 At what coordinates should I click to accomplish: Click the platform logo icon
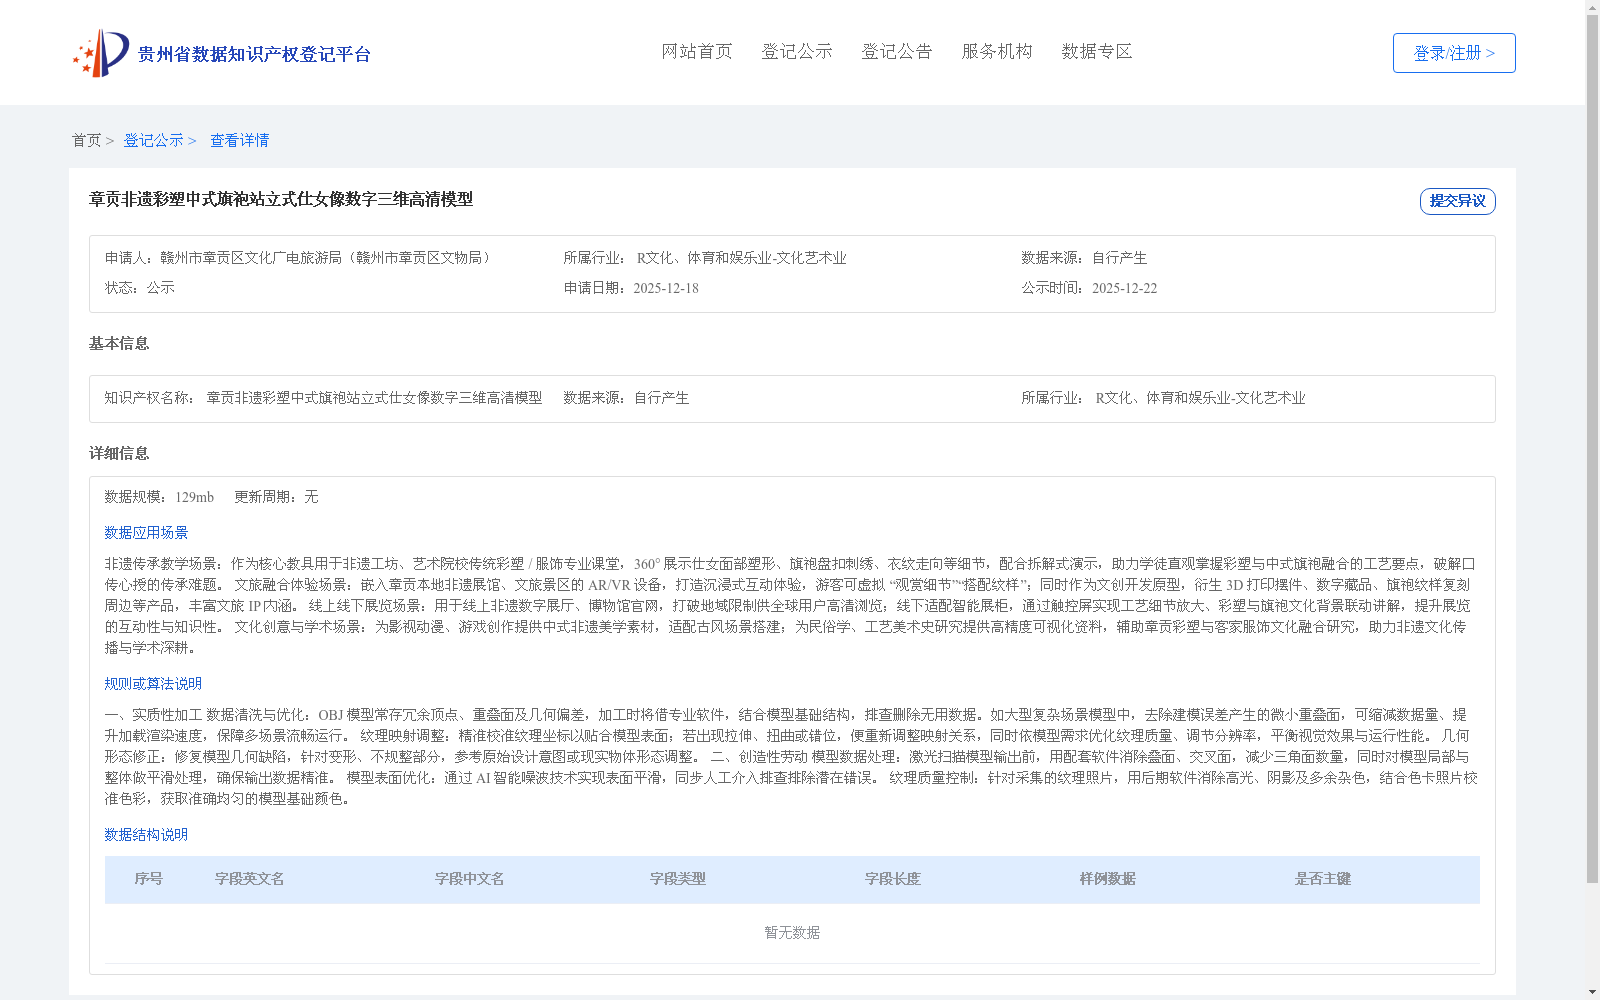click(x=101, y=53)
